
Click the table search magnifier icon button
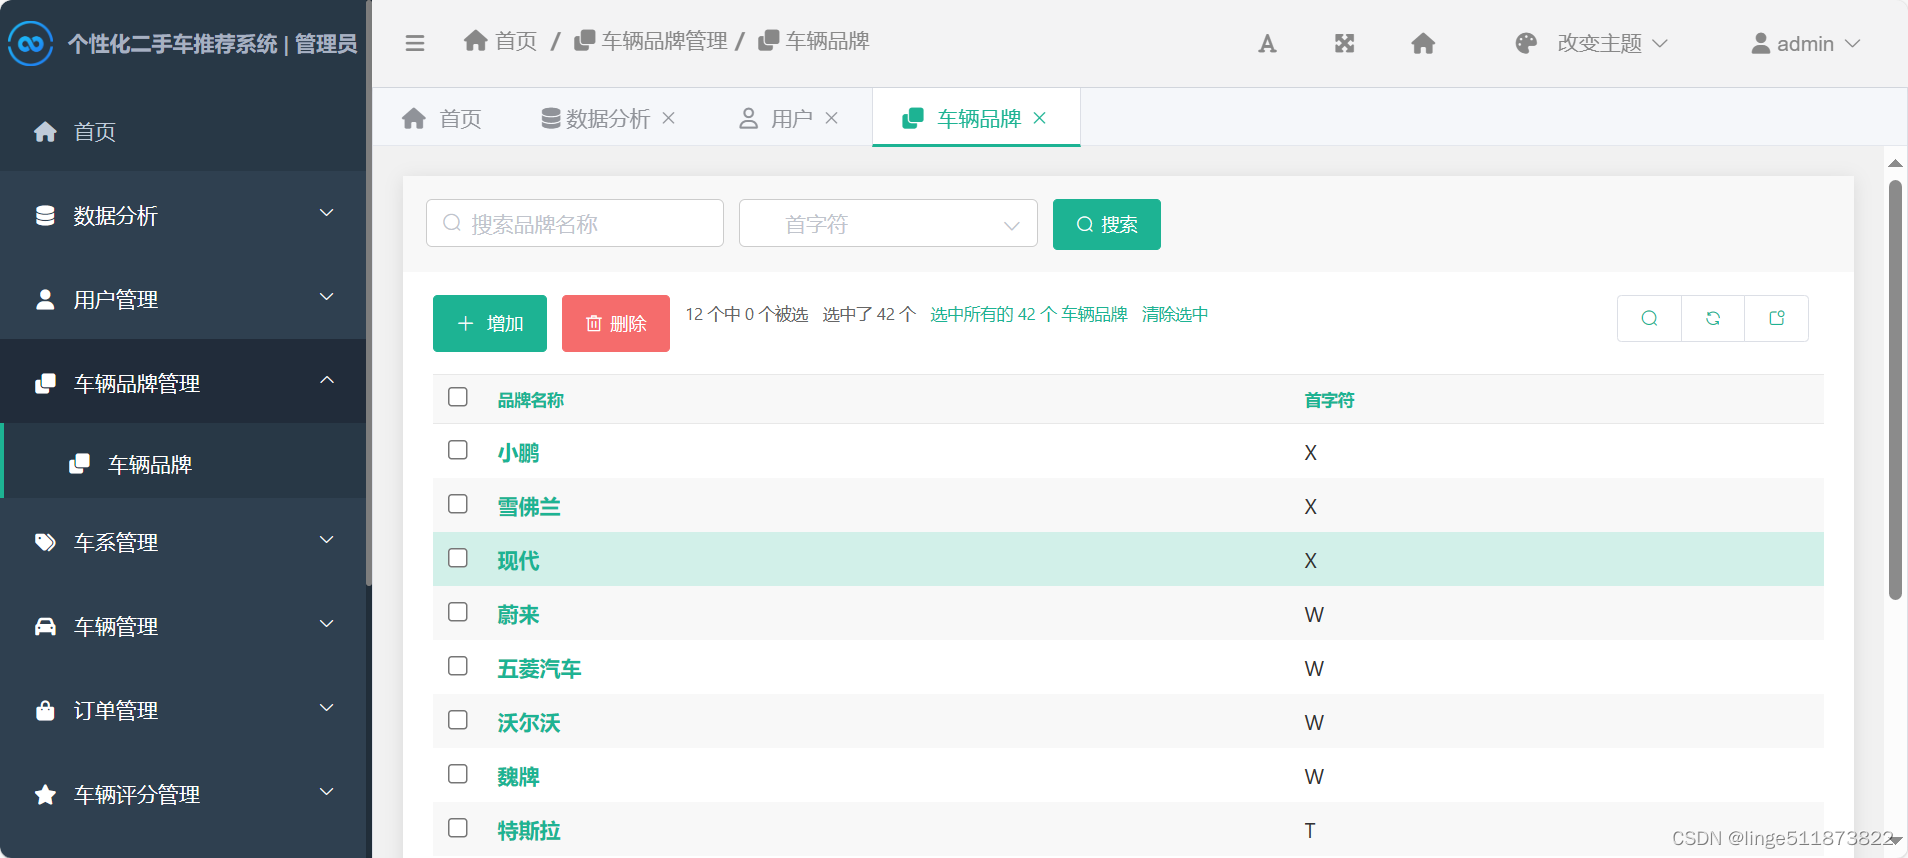coord(1649,318)
